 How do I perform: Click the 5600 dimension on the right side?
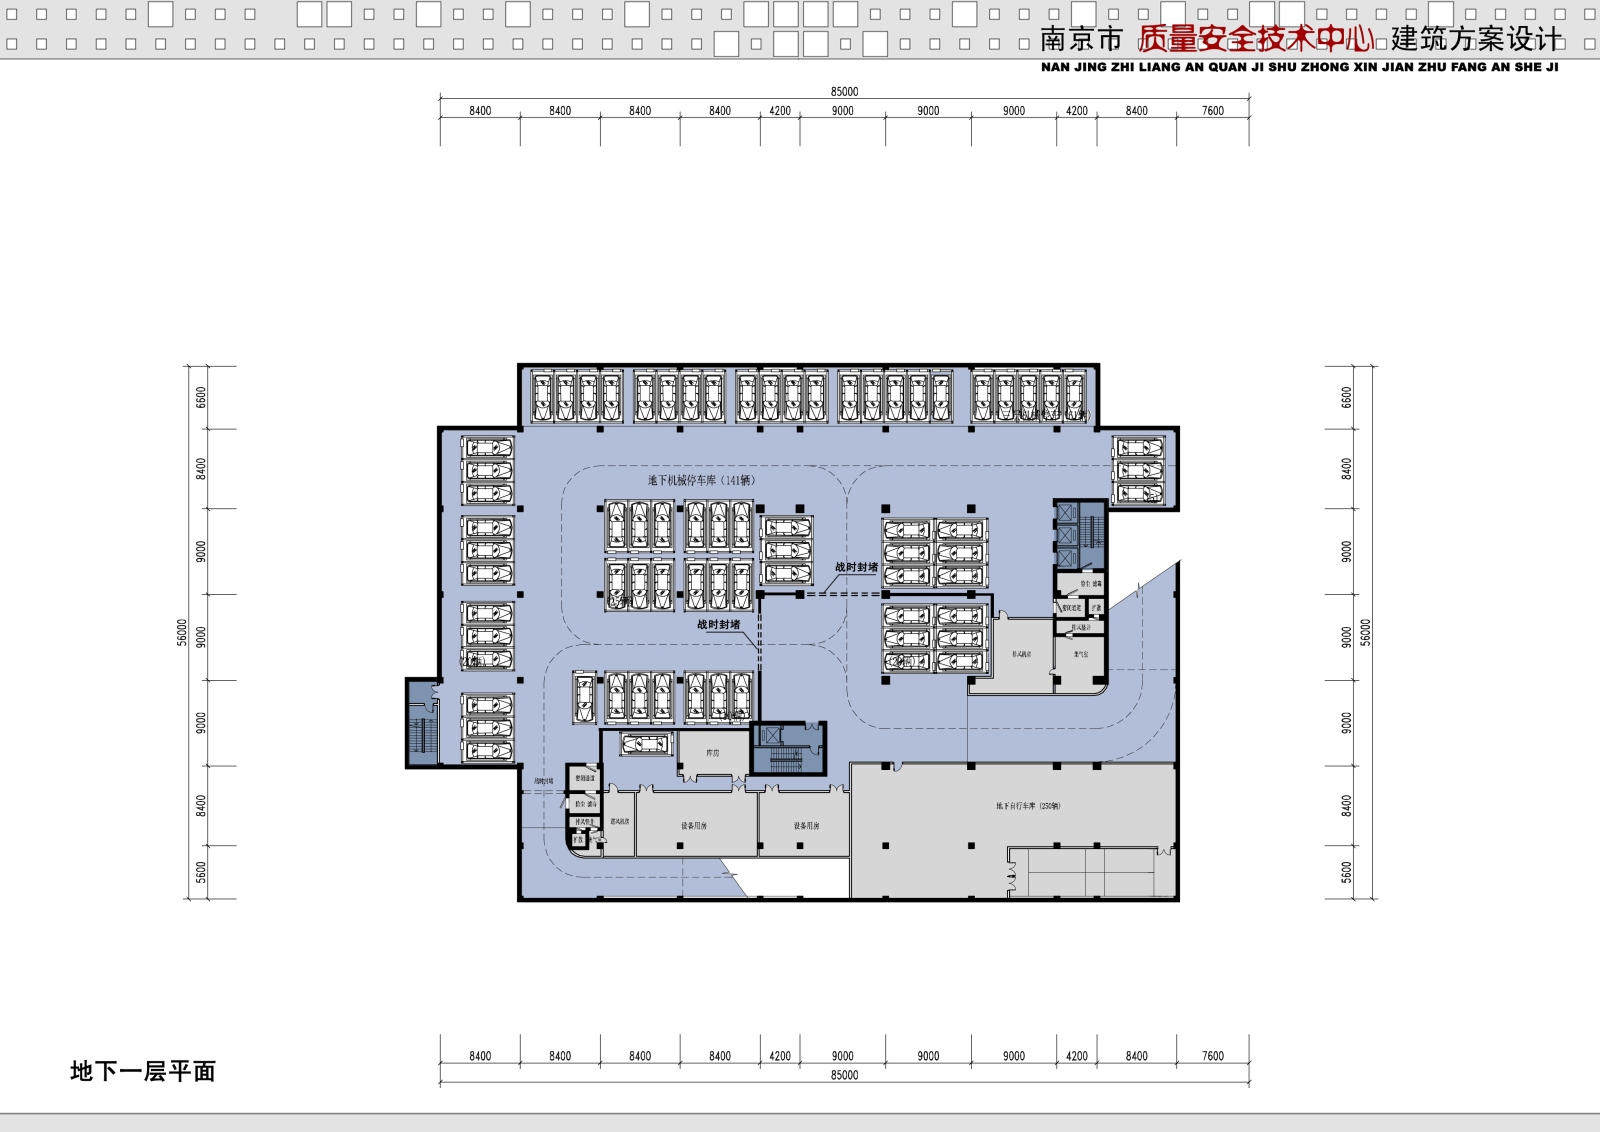1346,872
